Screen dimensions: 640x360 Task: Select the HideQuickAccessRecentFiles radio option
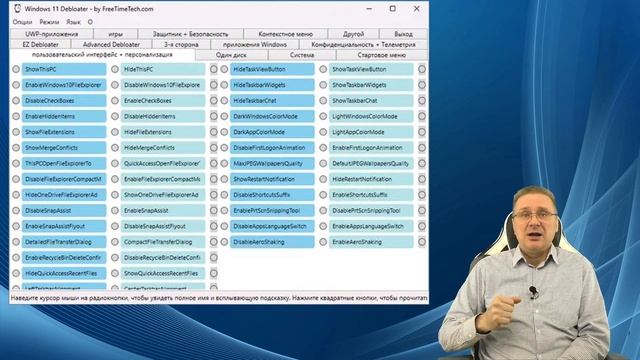pyautogui.click(x=16, y=273)
